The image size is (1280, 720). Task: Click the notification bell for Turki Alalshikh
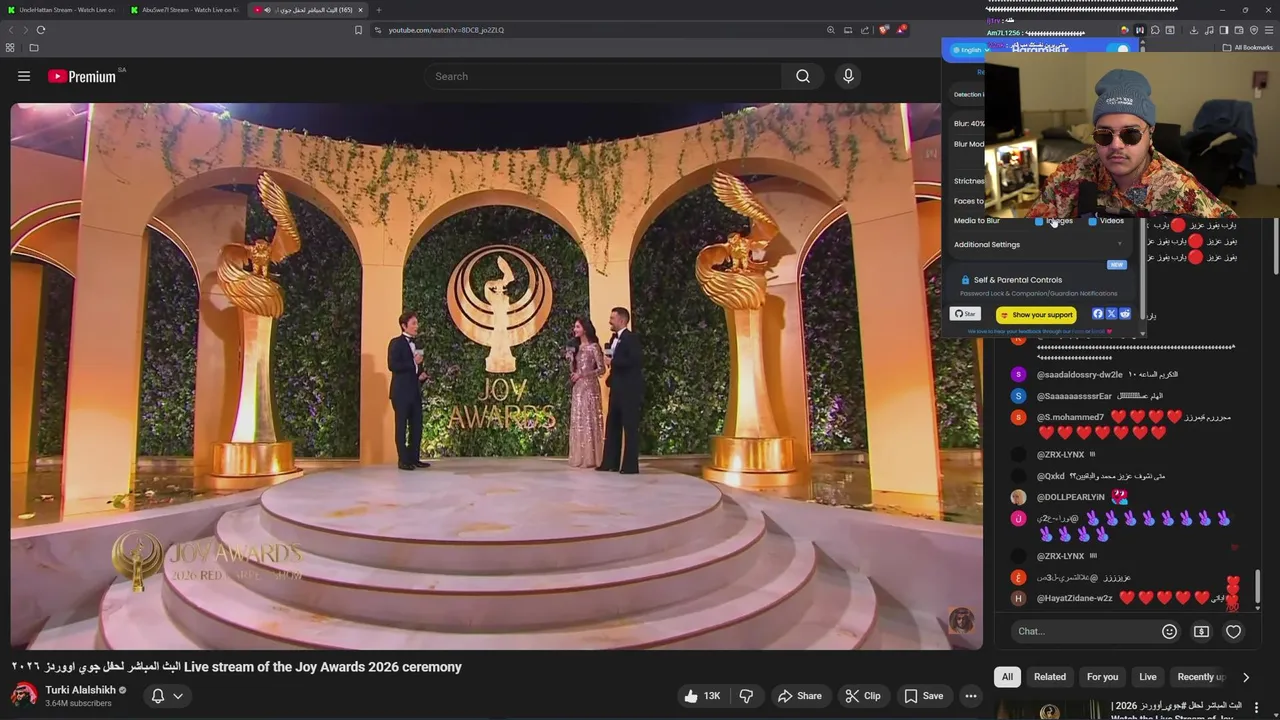[157, 696]
